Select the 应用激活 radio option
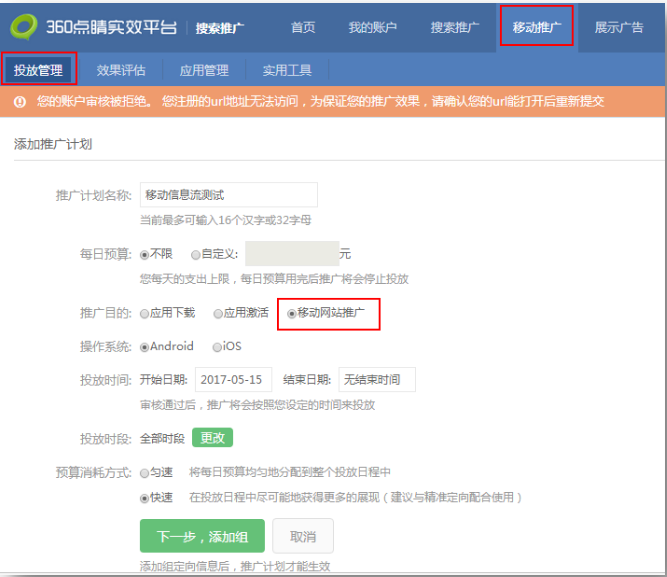 point(218,313)
